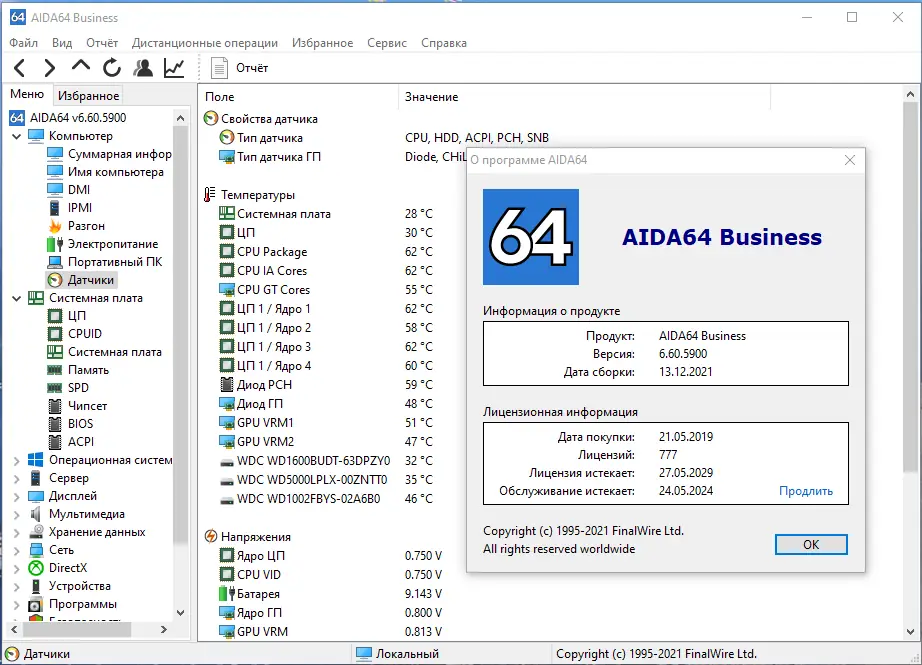
Task: Switch to the Меню panel tab
Action: click(27, 94)
